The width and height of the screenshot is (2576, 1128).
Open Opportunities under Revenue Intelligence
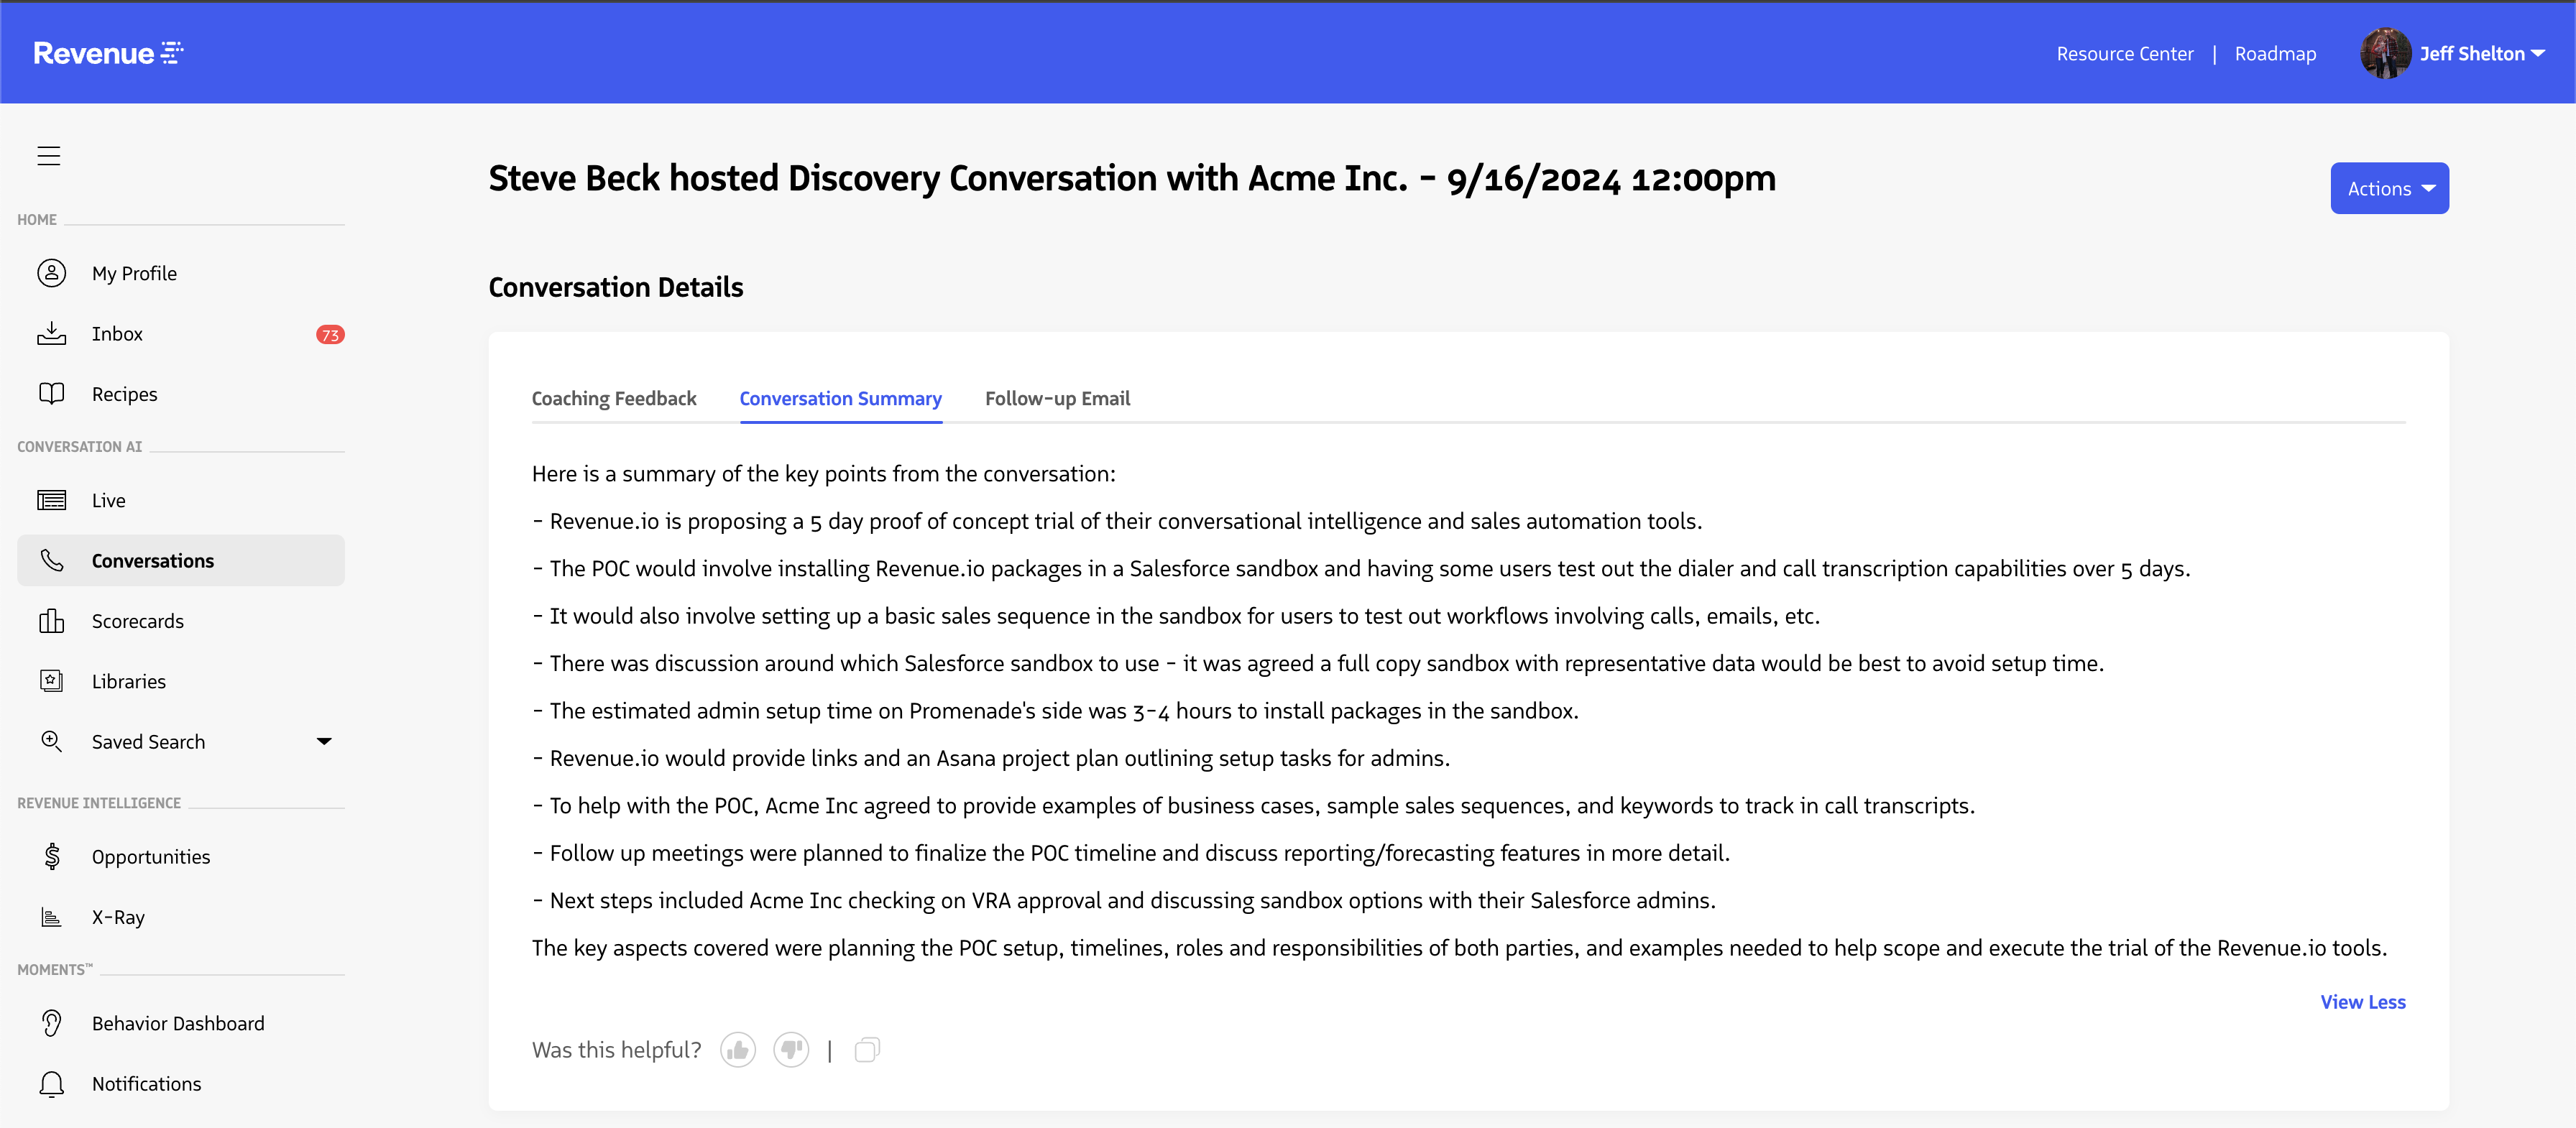151,856
